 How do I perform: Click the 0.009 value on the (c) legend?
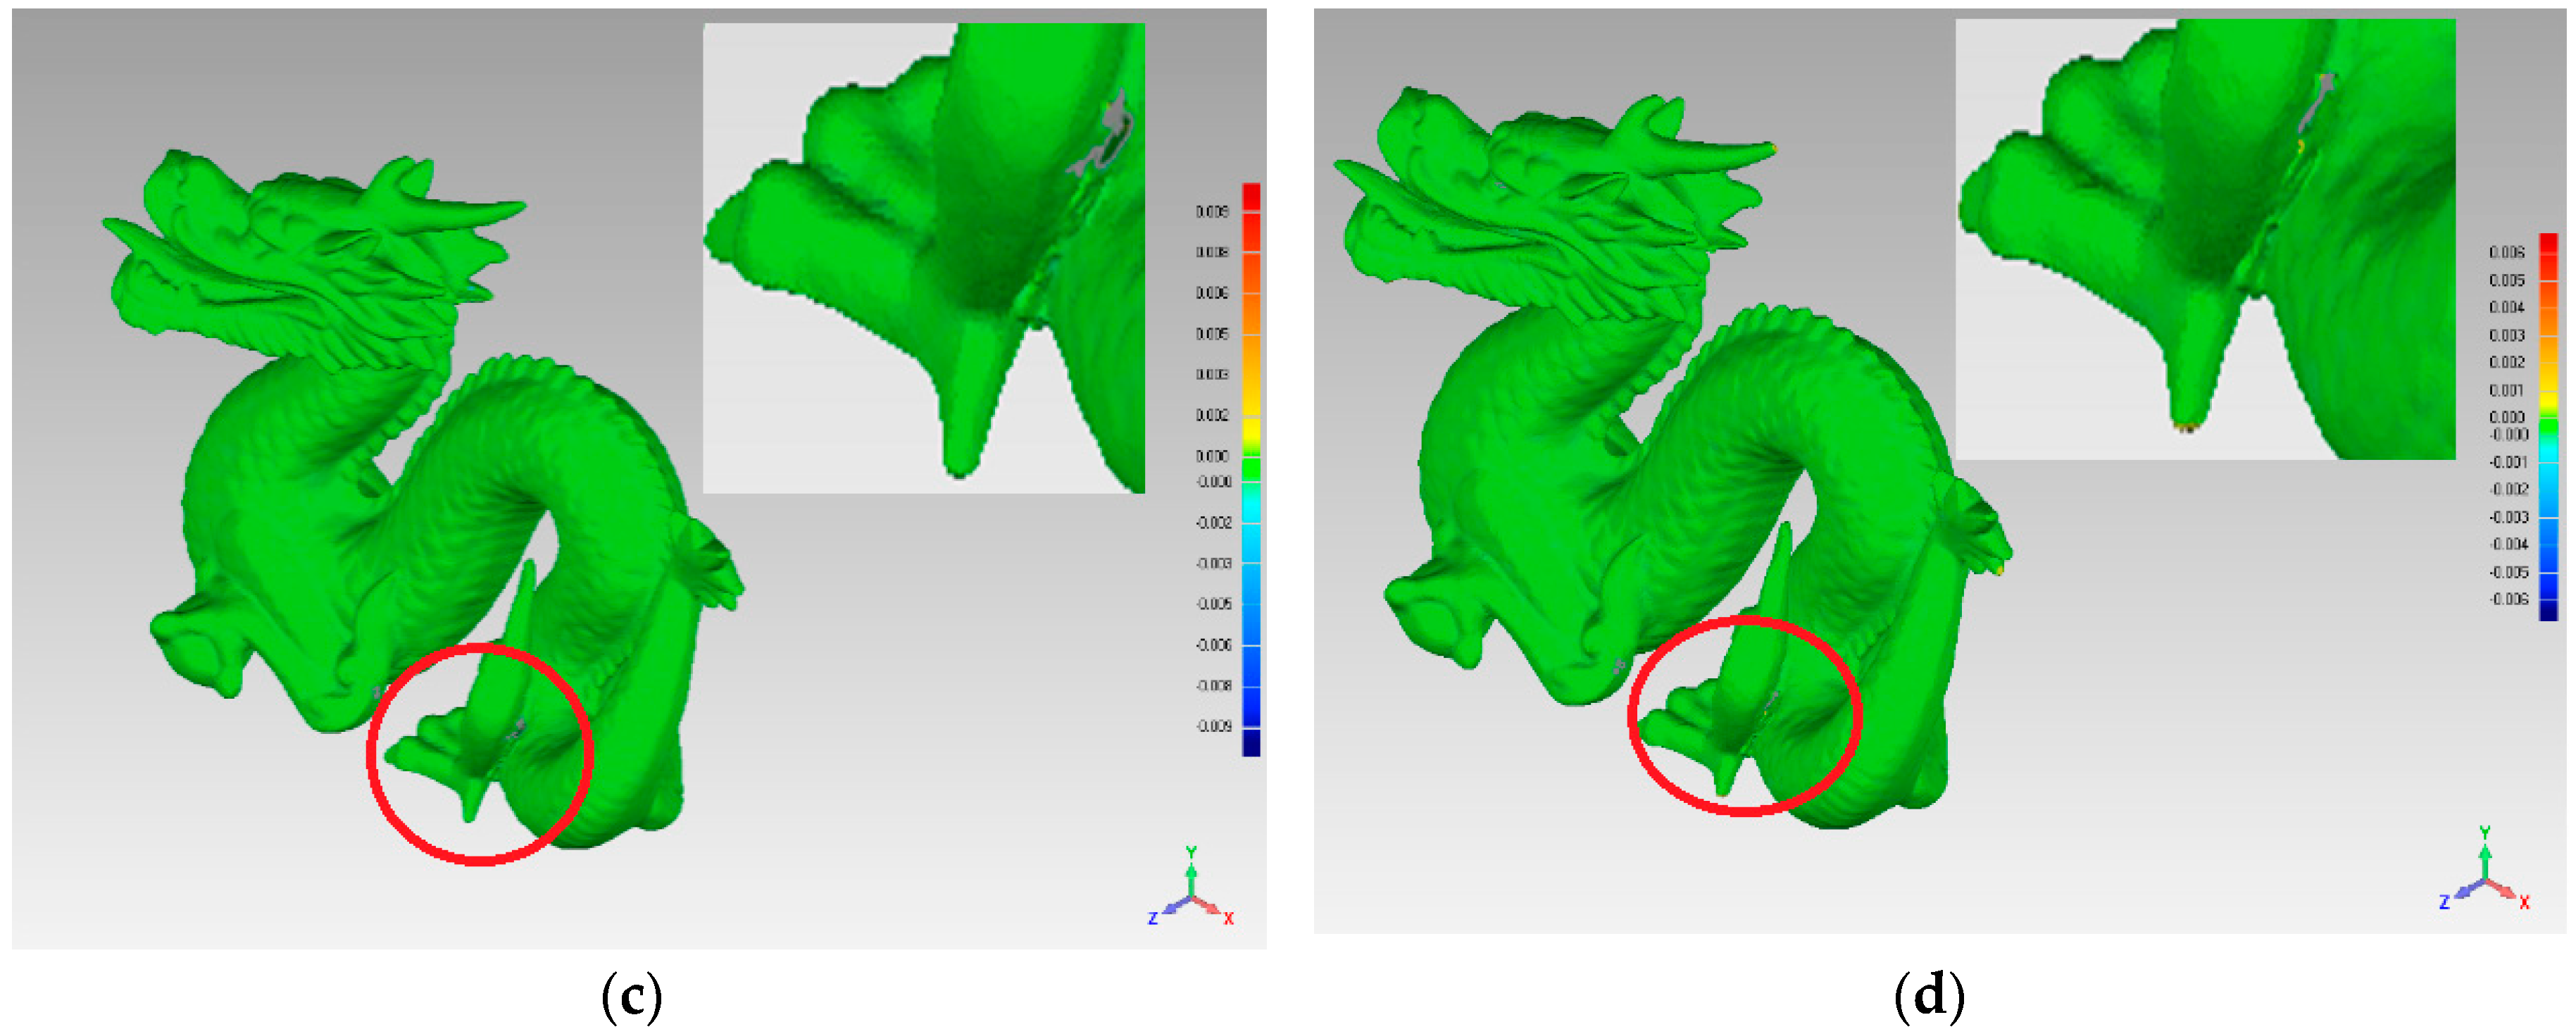pos(1212,212)
